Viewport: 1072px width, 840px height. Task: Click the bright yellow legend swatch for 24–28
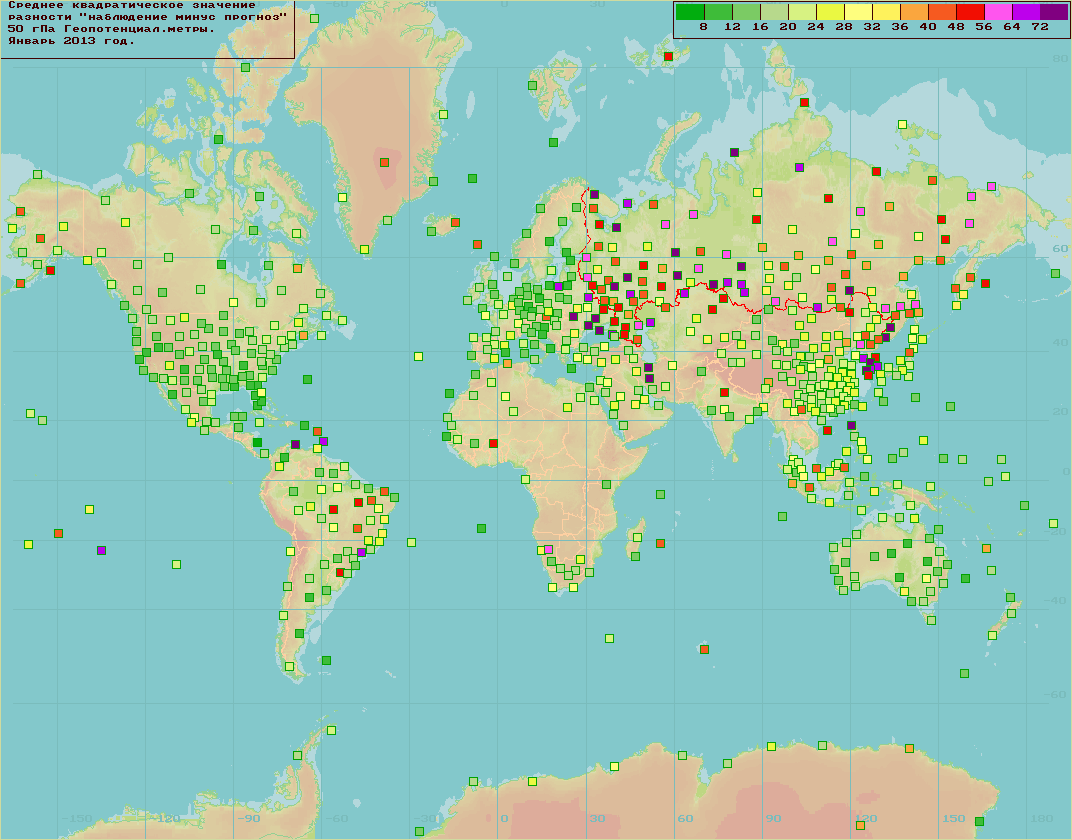coord(830,12)
